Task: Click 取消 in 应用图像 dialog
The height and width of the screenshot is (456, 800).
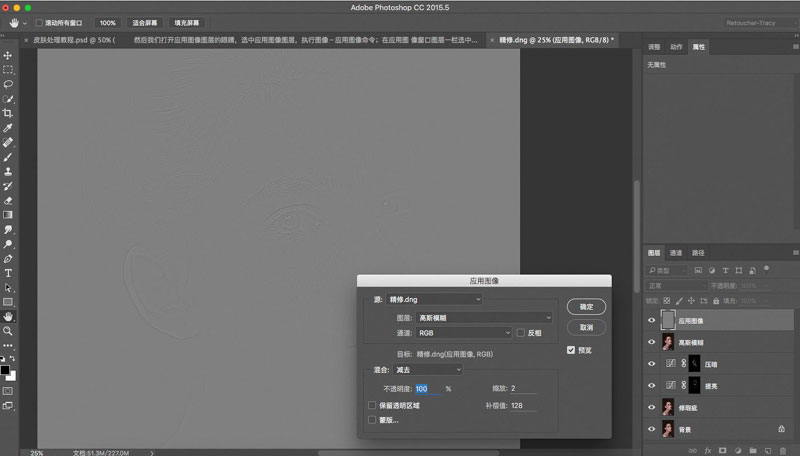Action: tap(586, 327)
